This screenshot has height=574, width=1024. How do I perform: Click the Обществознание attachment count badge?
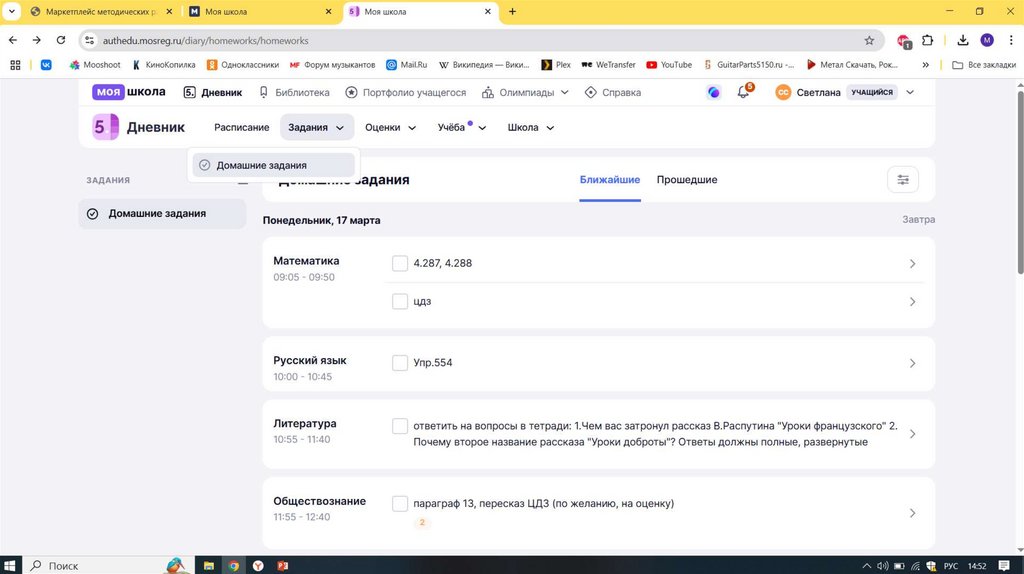(422, 522)
